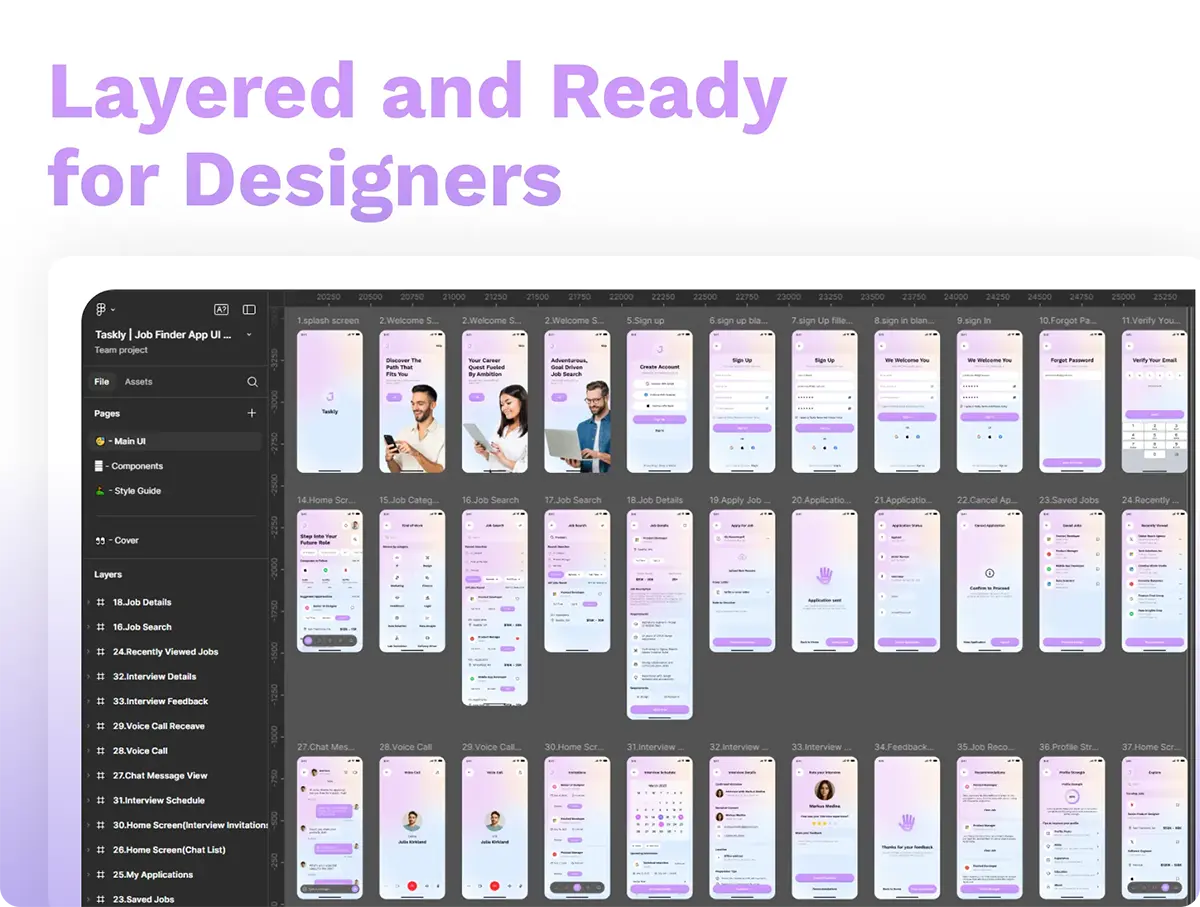Open the Components page
The image size is (1200, 907).
coord(136,466)
